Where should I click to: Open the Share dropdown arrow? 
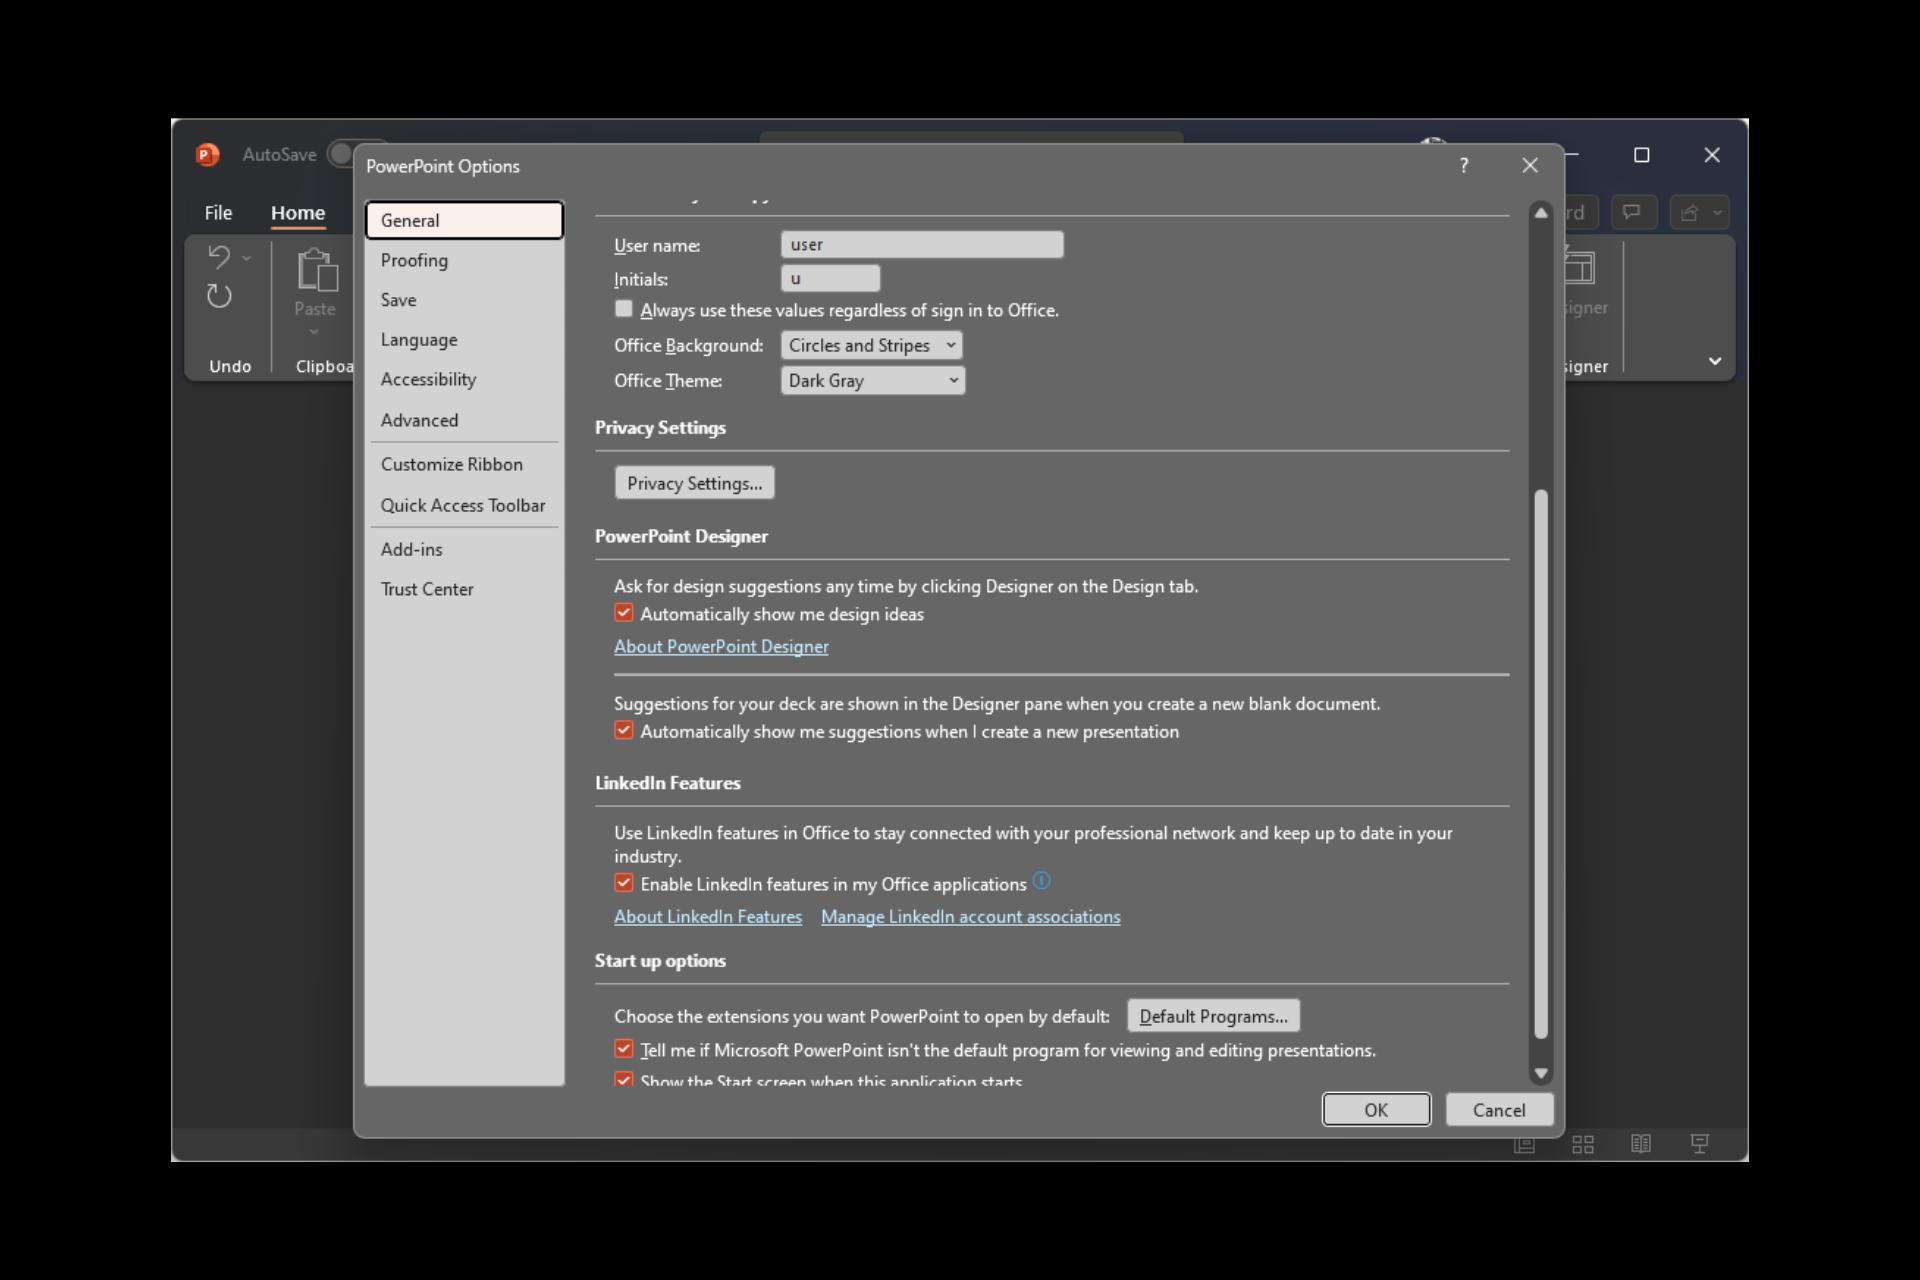point(1717,212)
